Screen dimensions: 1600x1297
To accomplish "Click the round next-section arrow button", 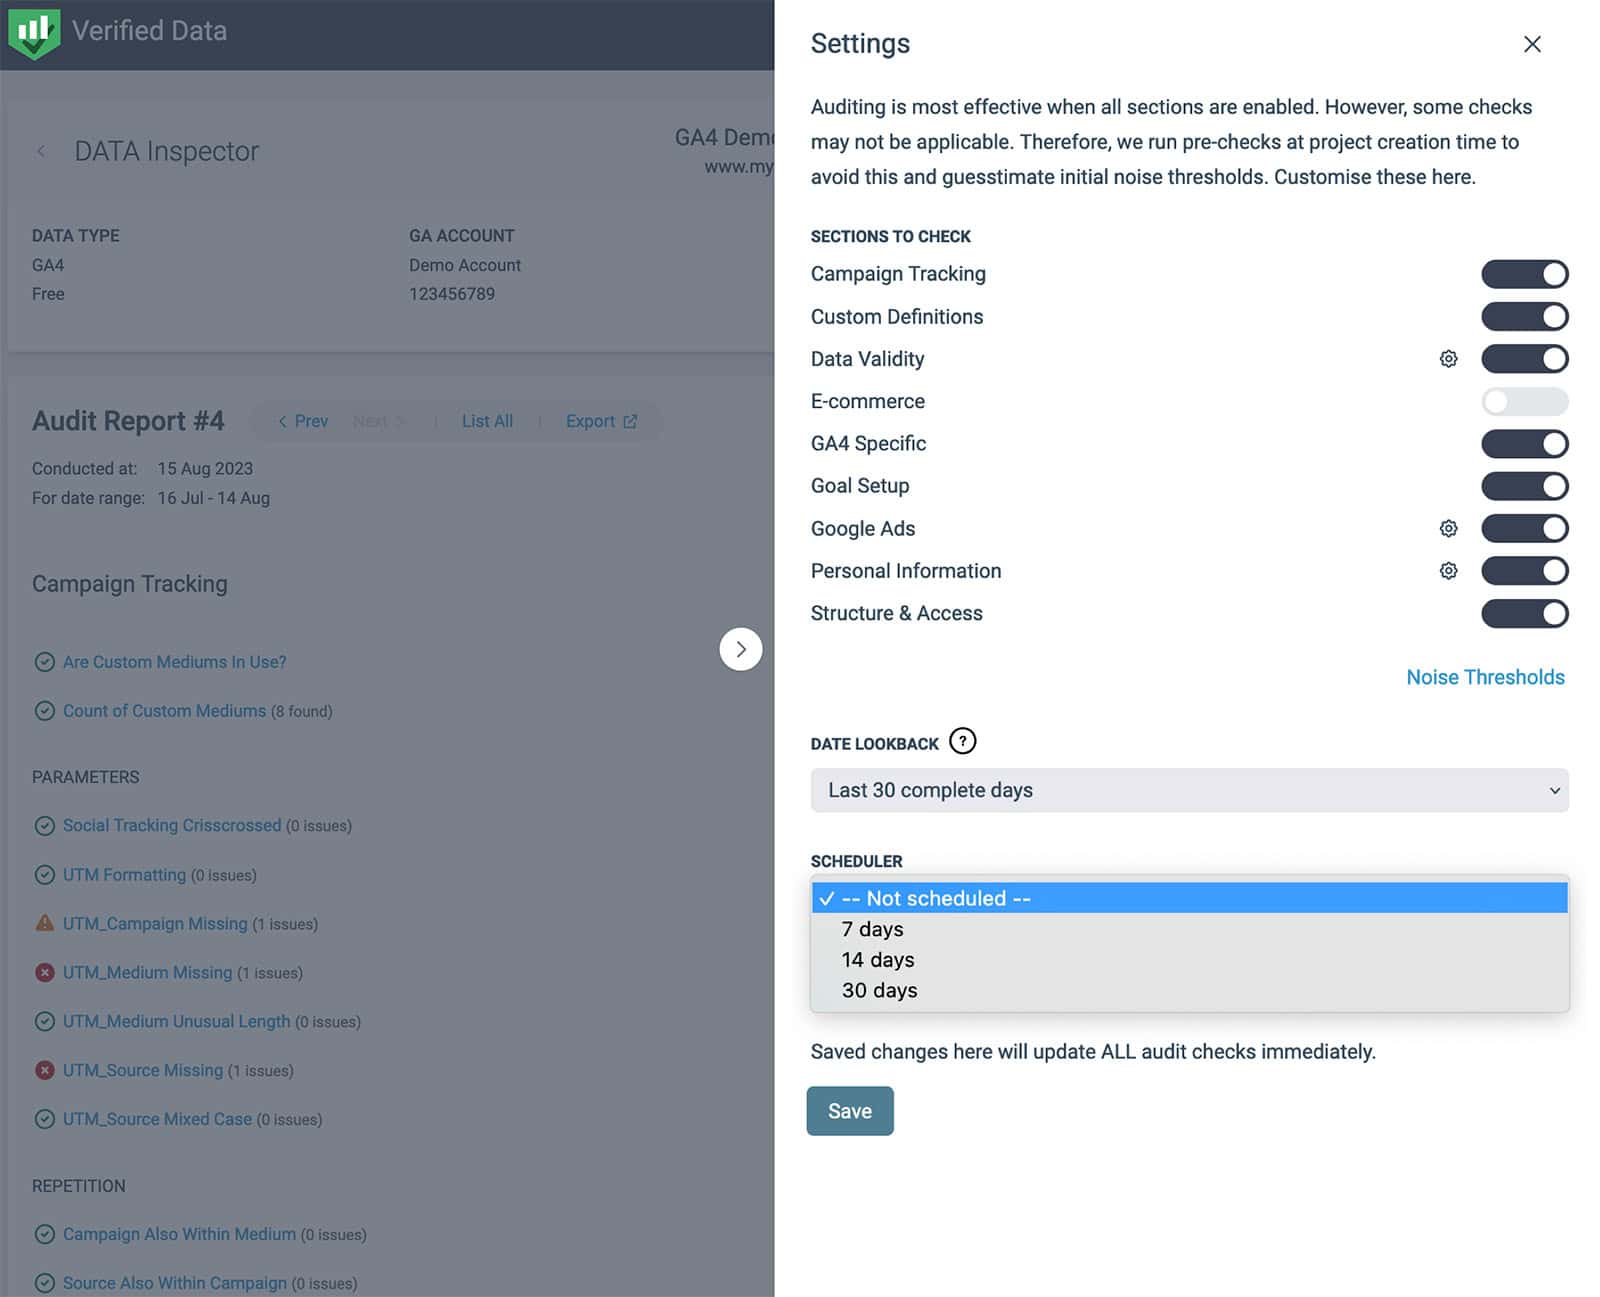I will coord(741,649).
